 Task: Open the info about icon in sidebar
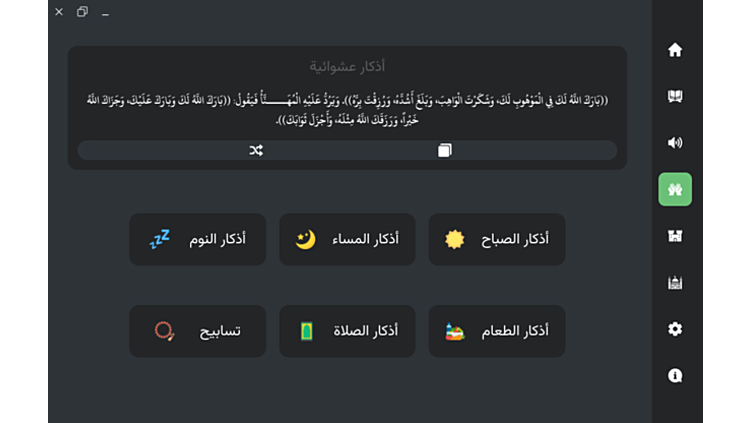tap(675, 376)
